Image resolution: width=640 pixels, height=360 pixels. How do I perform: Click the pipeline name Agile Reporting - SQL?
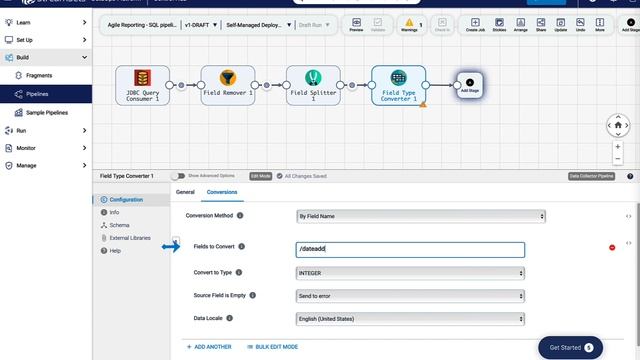(142, 25)
